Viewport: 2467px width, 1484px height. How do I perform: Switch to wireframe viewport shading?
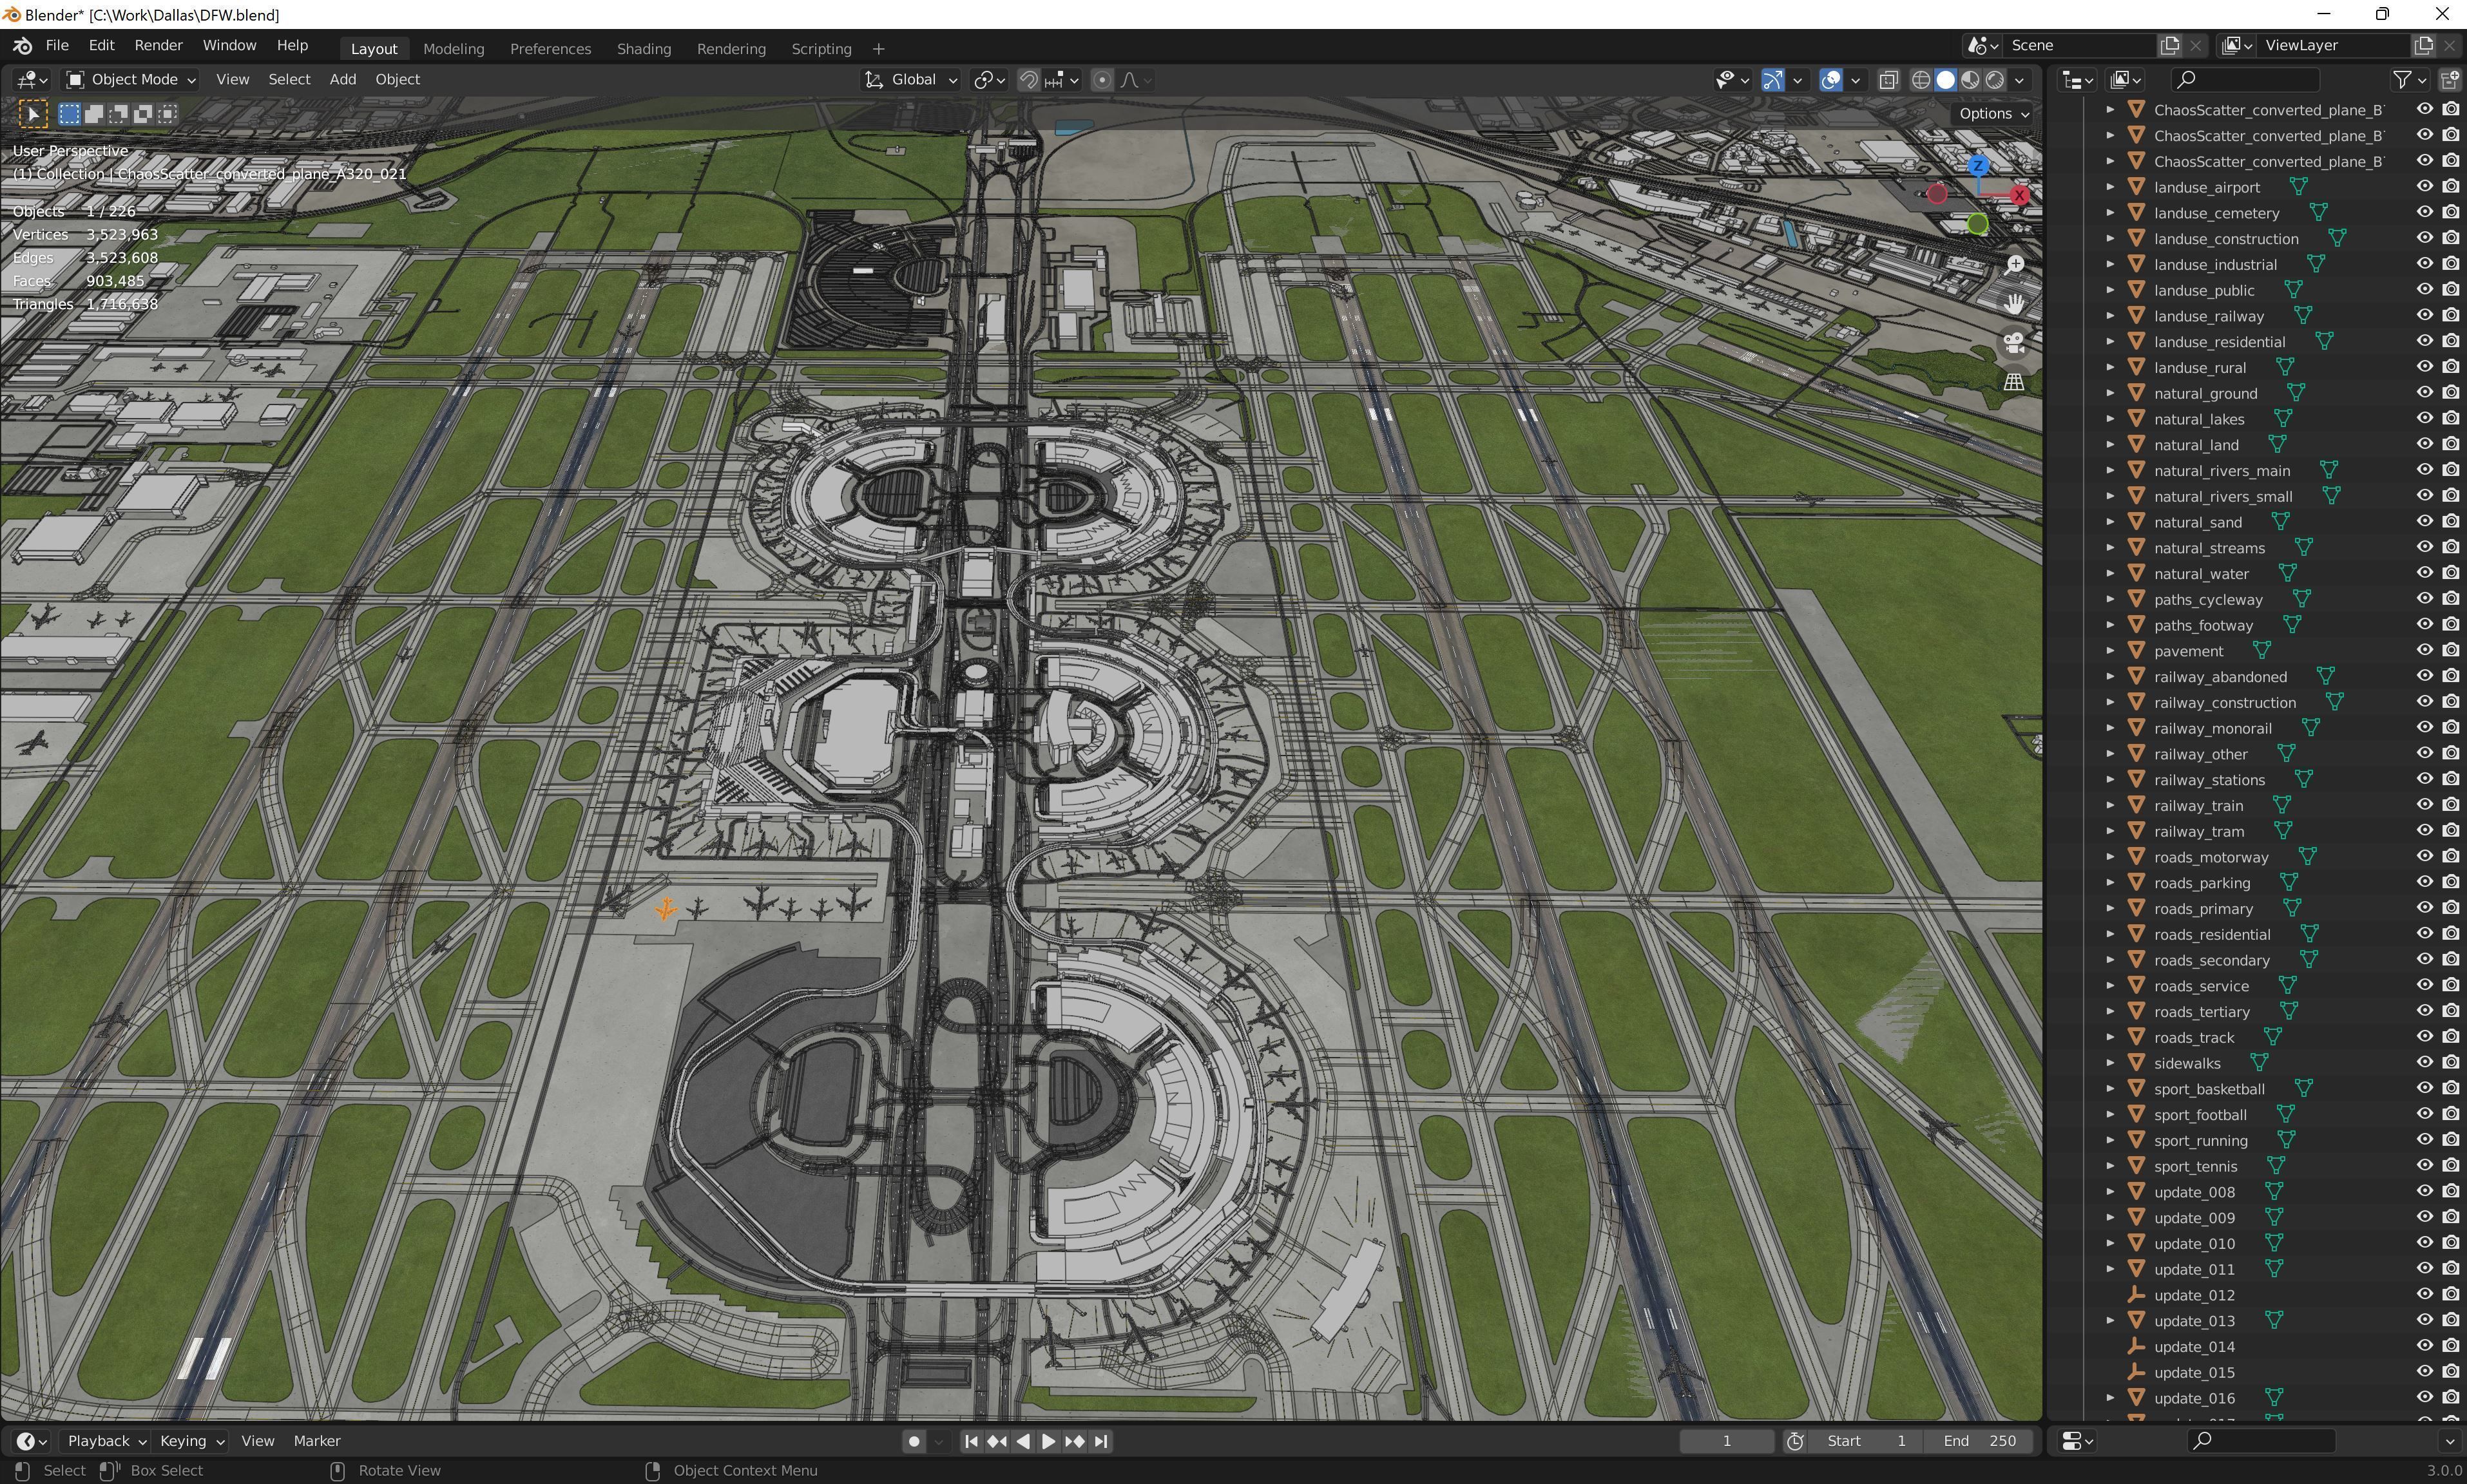pos(1921,80)
